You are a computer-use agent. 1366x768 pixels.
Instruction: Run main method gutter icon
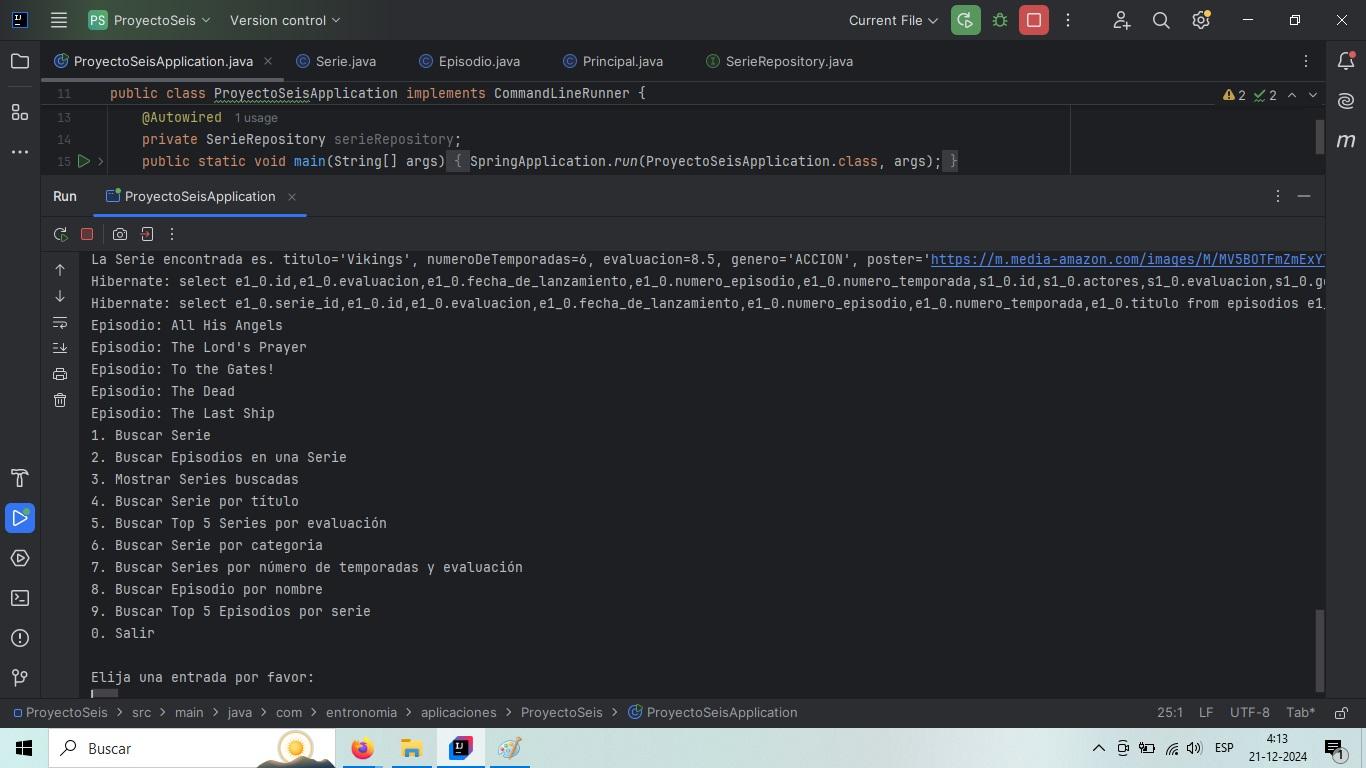click(x=84, y=161)
